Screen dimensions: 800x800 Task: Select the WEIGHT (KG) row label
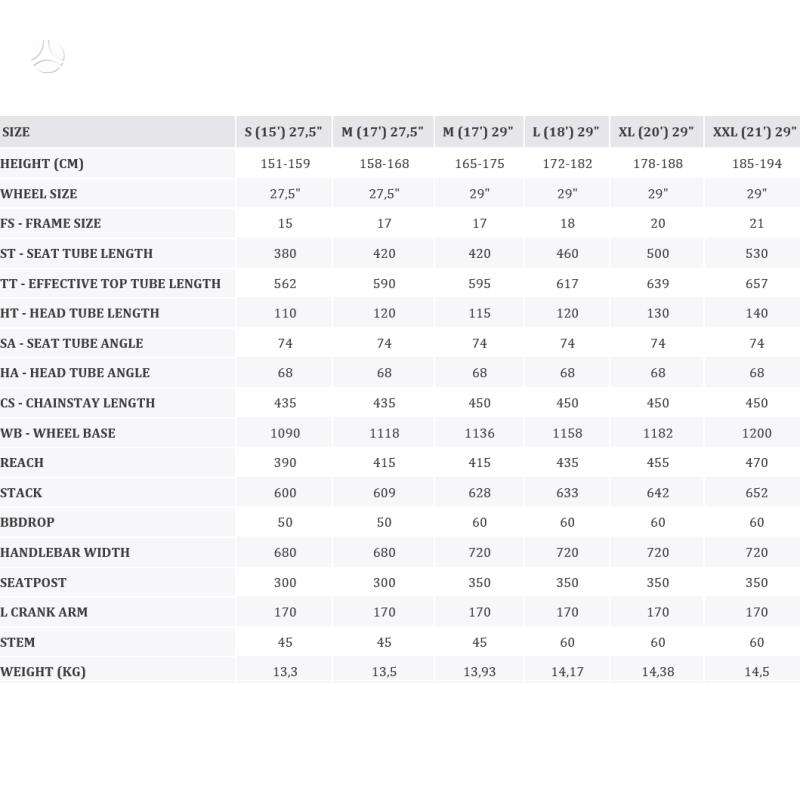[43, 672]
